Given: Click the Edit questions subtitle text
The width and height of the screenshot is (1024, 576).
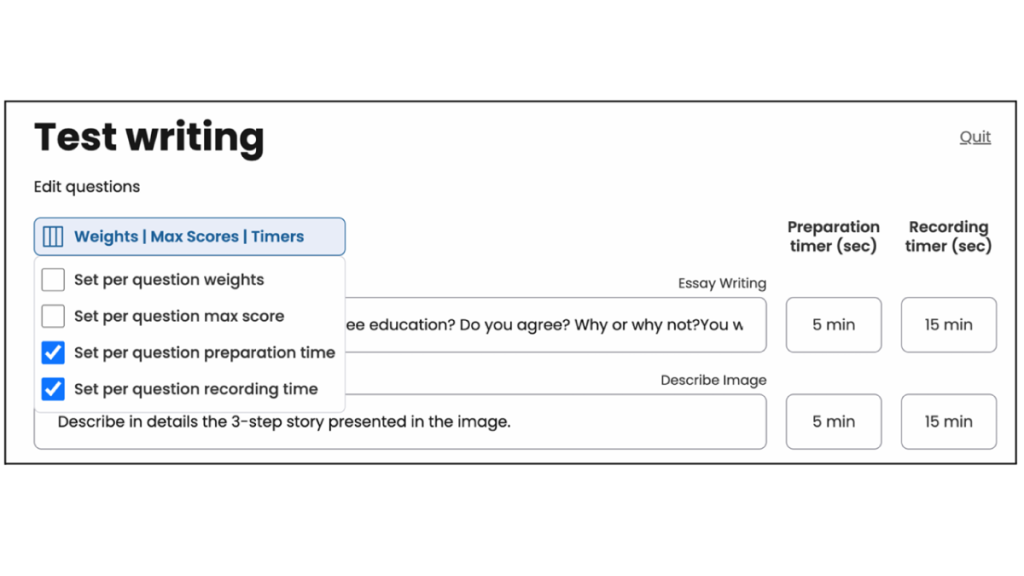Looking at the screenshot, I should pos(87,187).
